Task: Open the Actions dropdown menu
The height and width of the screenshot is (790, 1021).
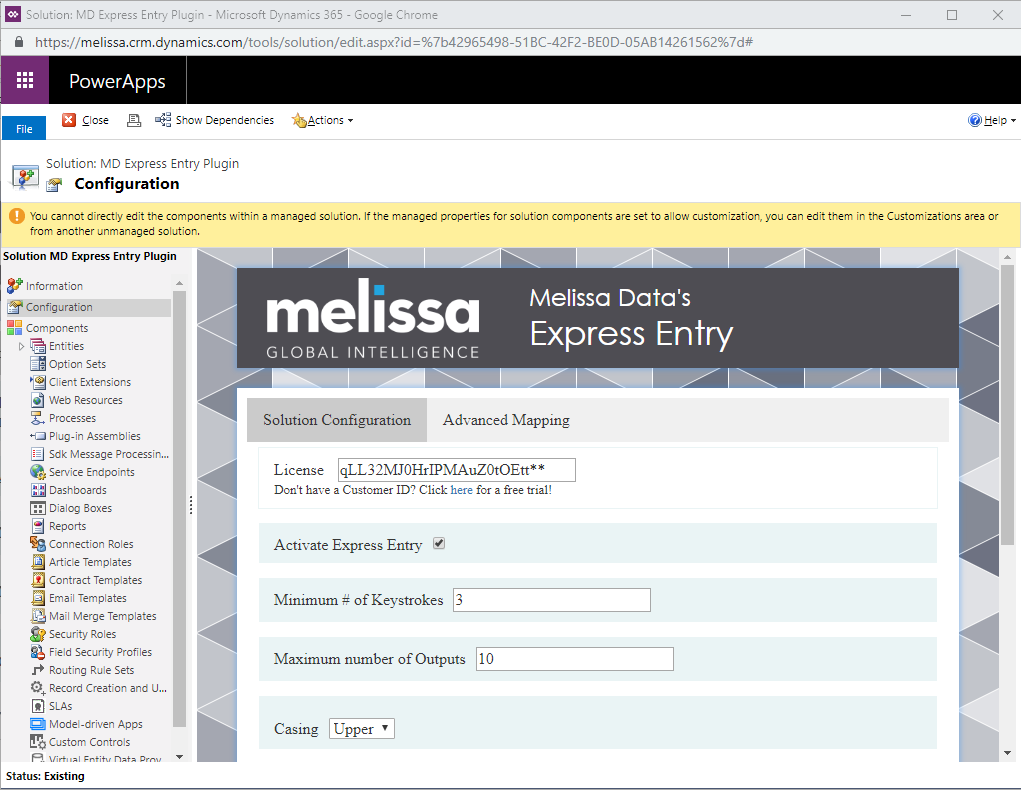Action: [x=322, y=120]
